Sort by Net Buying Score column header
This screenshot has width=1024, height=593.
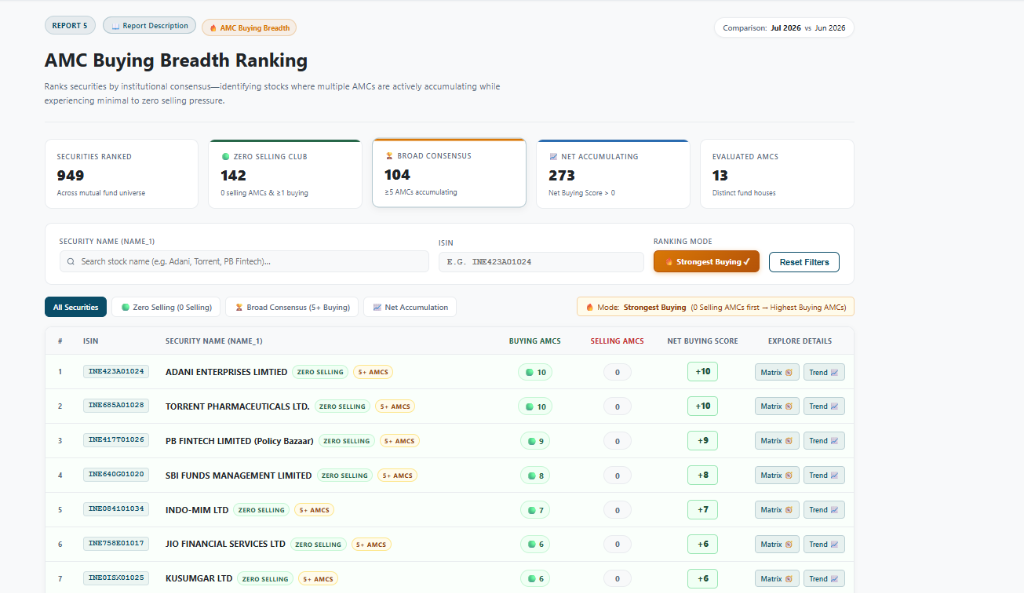703,341
